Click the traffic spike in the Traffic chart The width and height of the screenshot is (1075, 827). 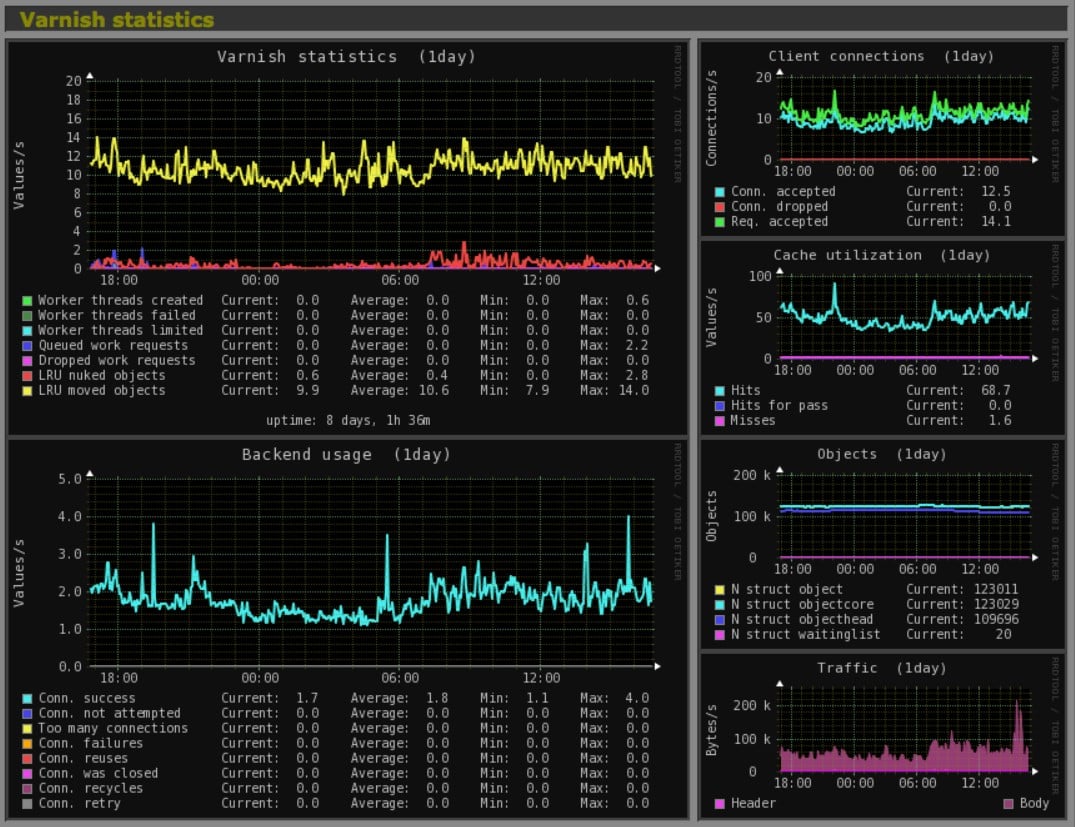(1019, 734)
